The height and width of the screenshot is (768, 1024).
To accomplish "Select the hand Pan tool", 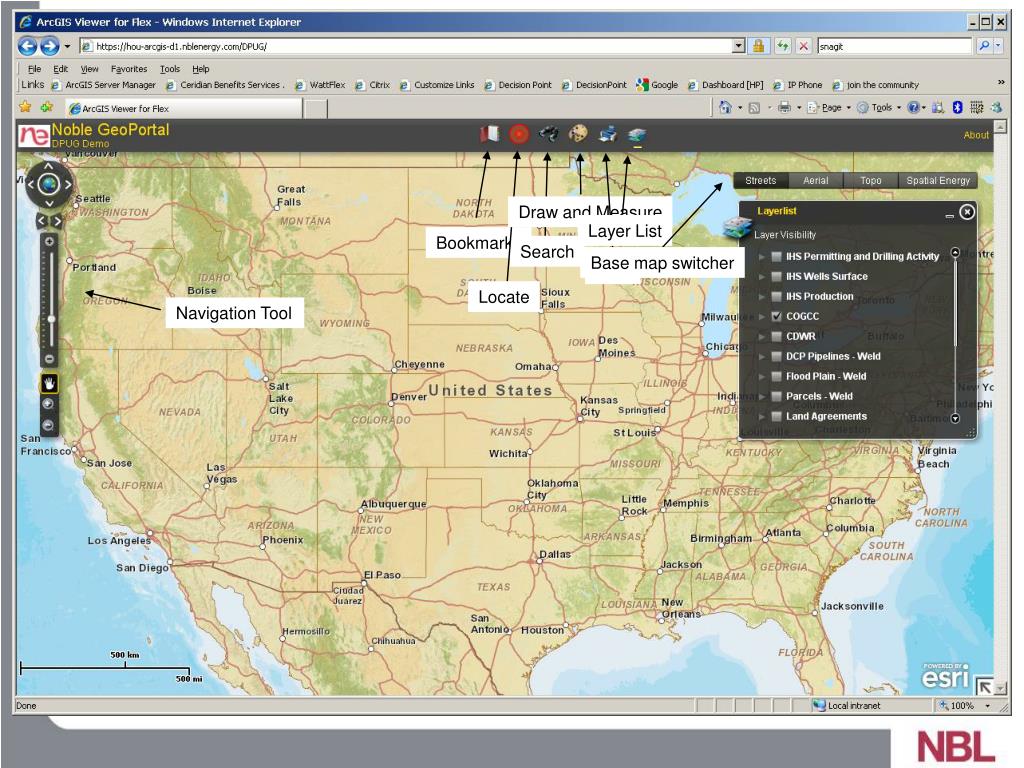I will pyautogui.click(x=49, y=383).
